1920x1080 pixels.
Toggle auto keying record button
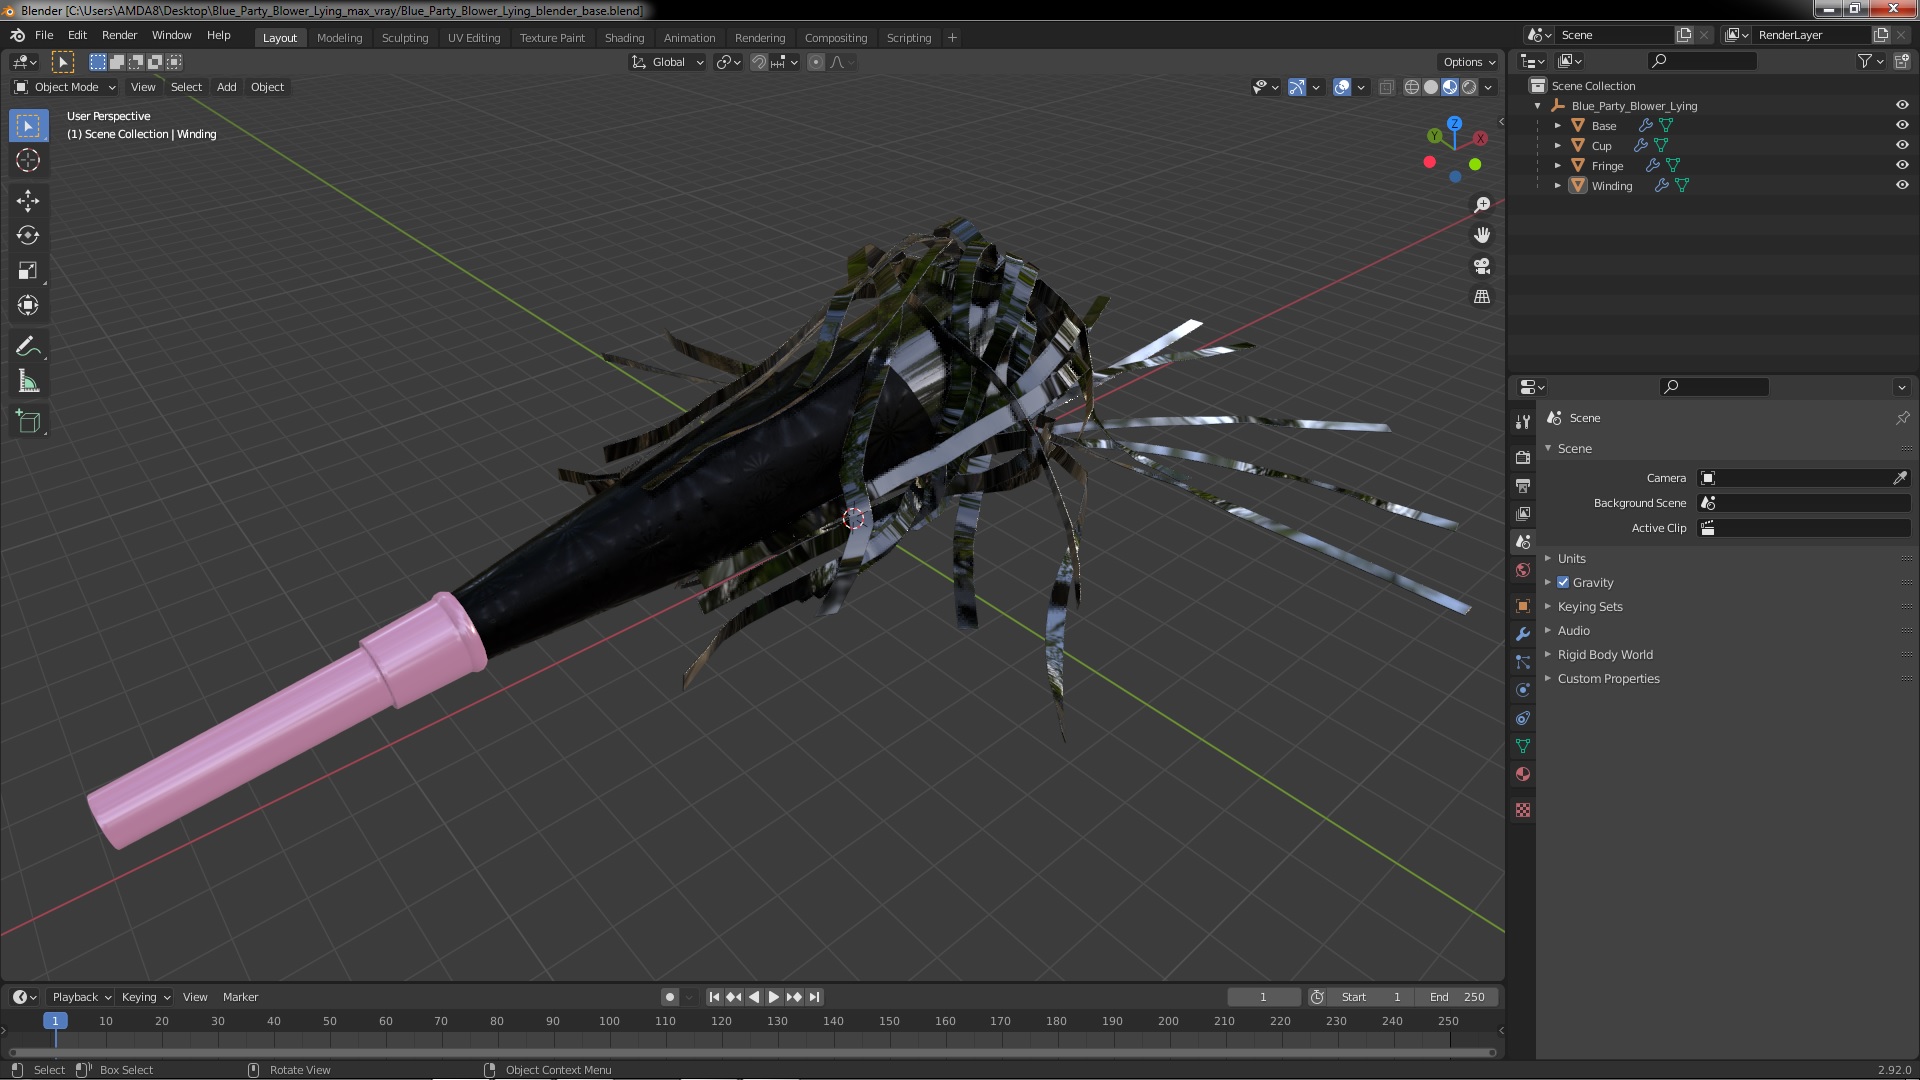coord(670,997)
